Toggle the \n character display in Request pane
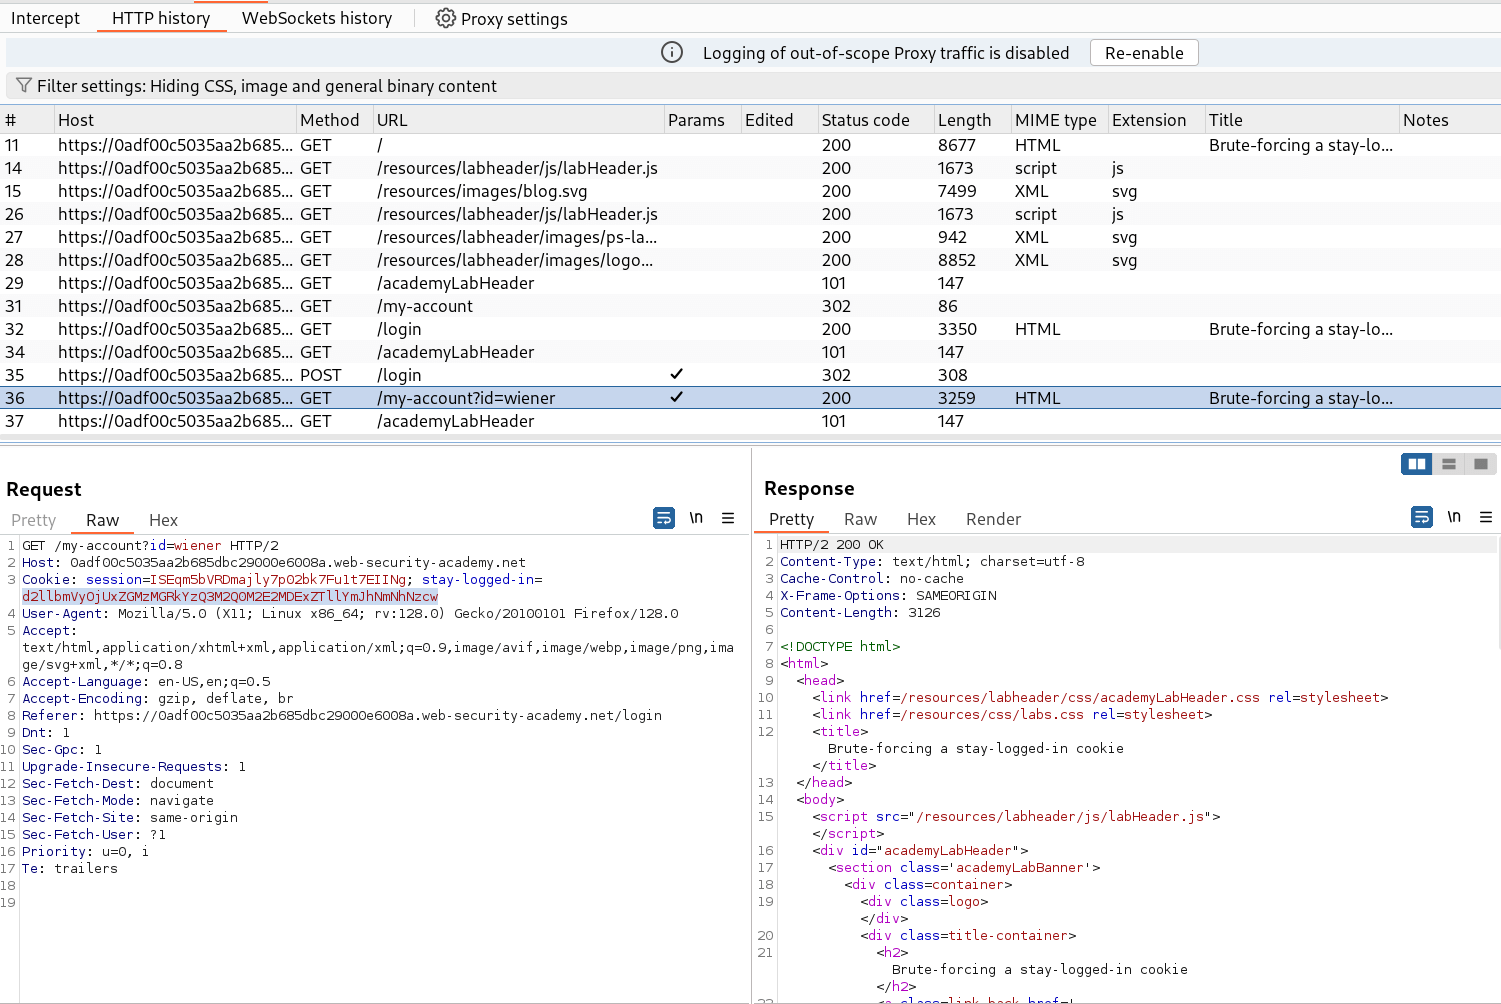 coord(696,518)
